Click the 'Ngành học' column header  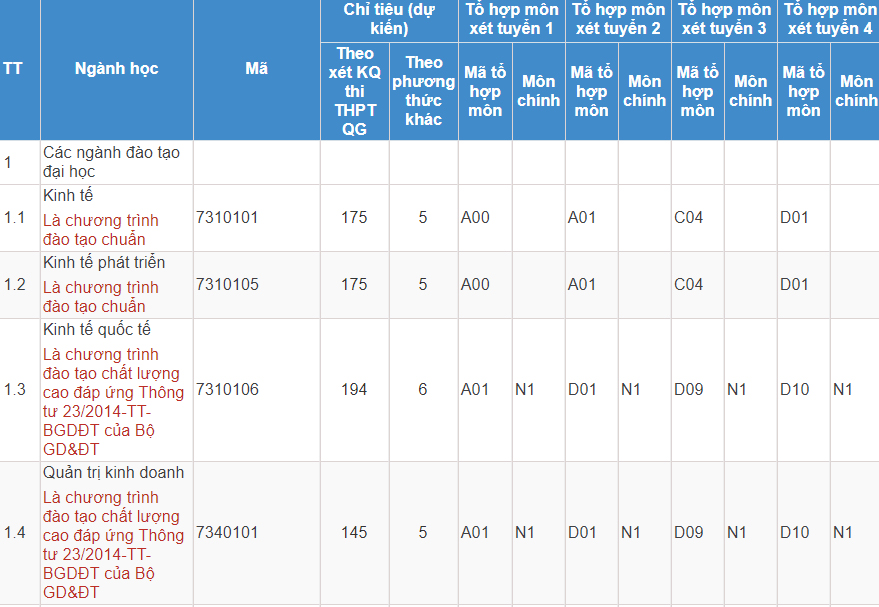click(x=116, y=69)
